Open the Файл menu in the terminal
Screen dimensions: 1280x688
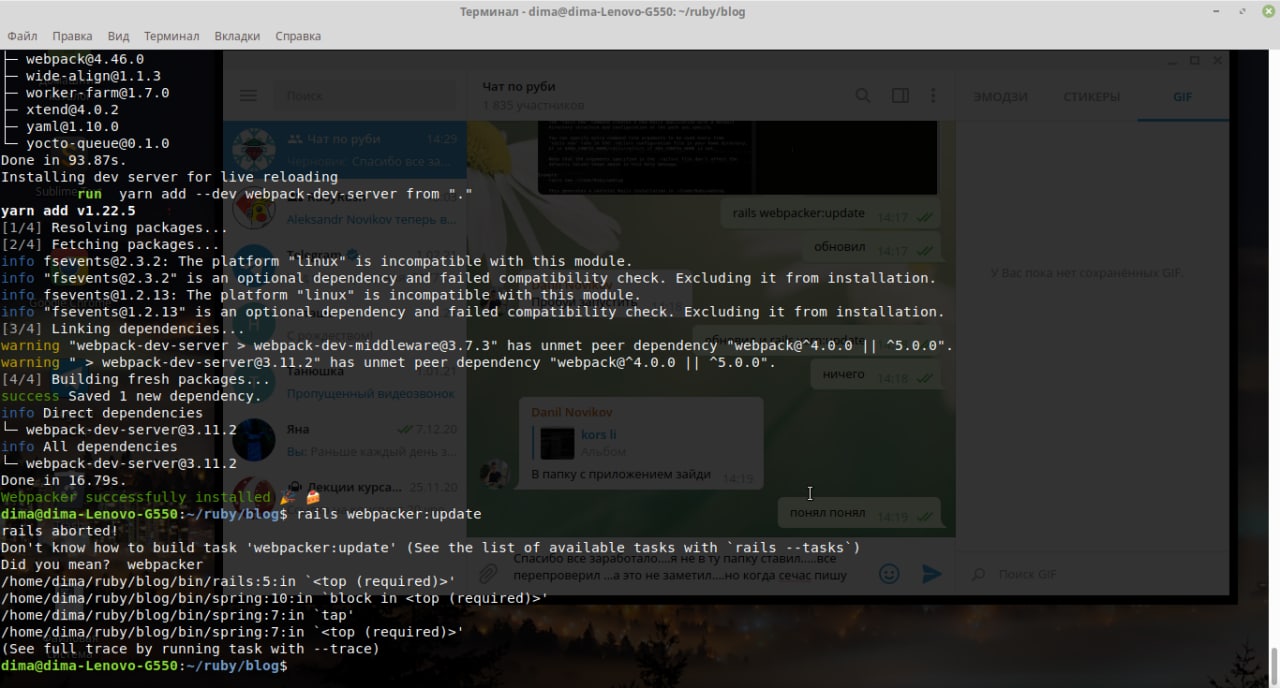click(22, 36)
